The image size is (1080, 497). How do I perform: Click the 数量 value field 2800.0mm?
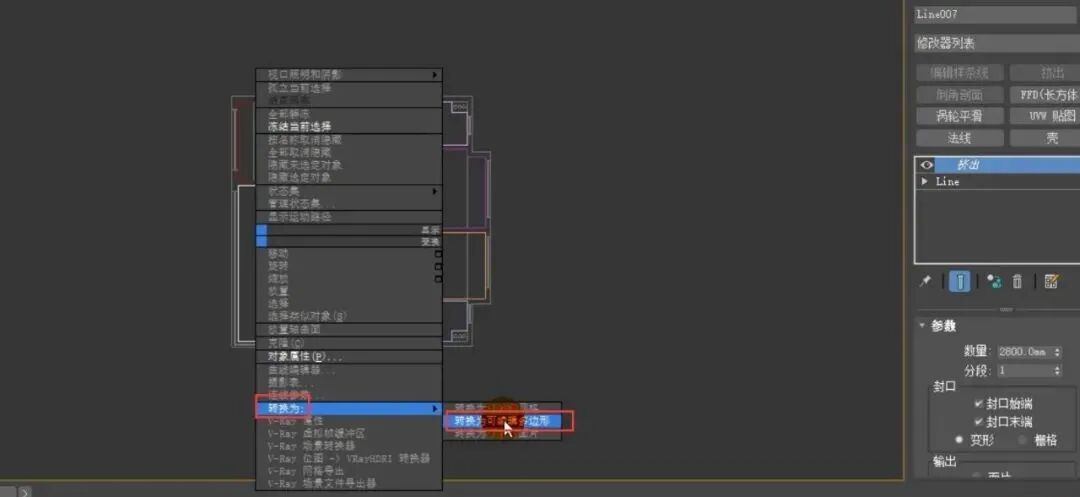1025,352
